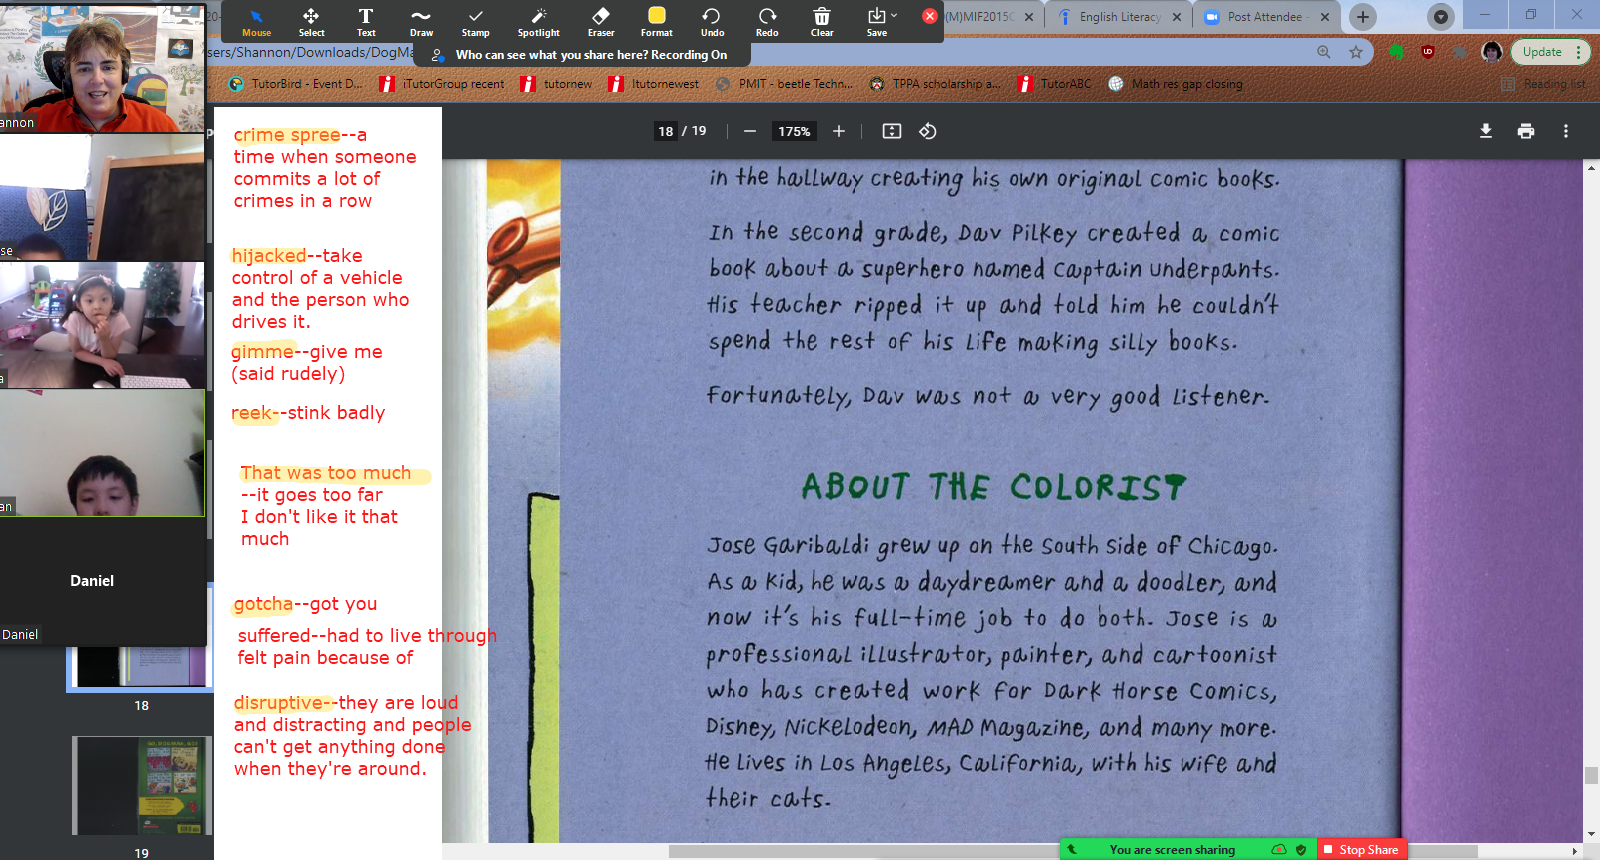This screenshot has height=860, width=1600.
Task: Click the vertical scrollbar thumb of the PDF
Action: pos(1591,775)
